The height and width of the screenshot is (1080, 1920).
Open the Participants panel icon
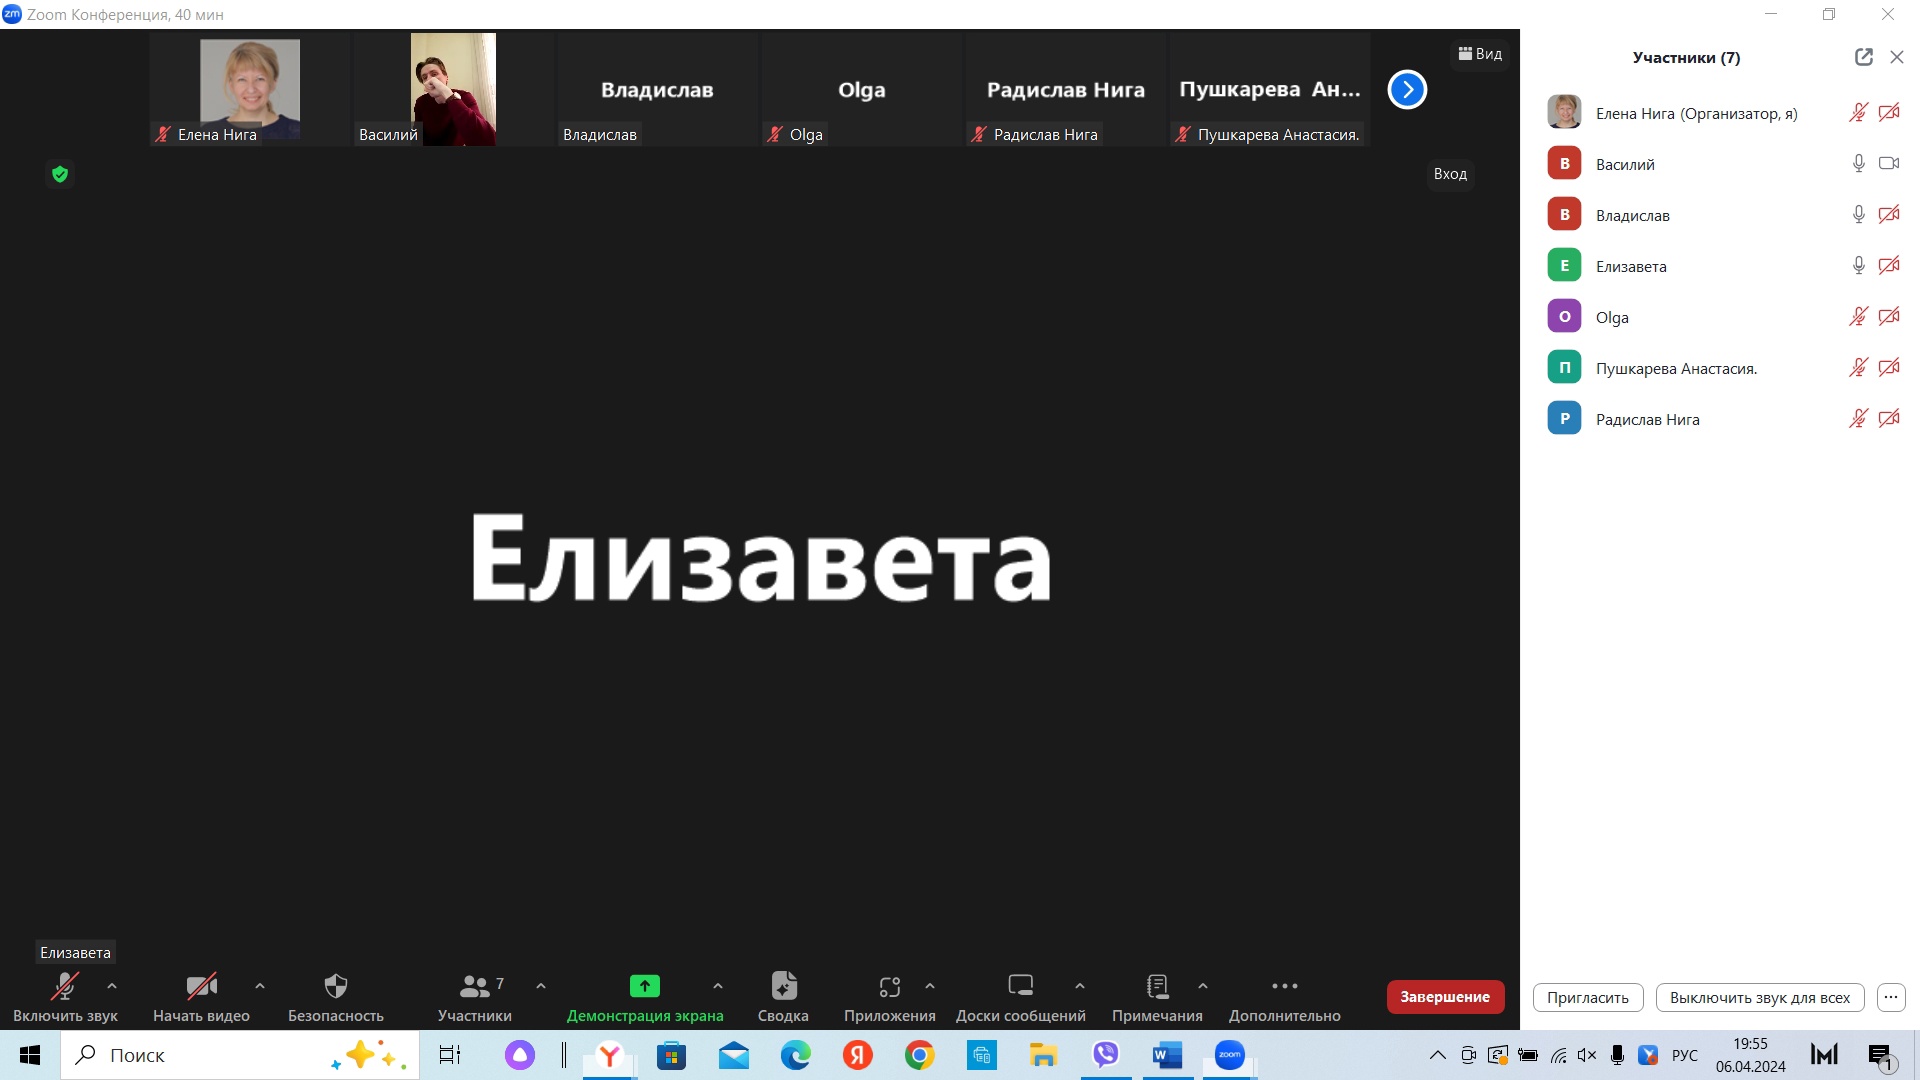pyautogui.click(x=474, y=987)
